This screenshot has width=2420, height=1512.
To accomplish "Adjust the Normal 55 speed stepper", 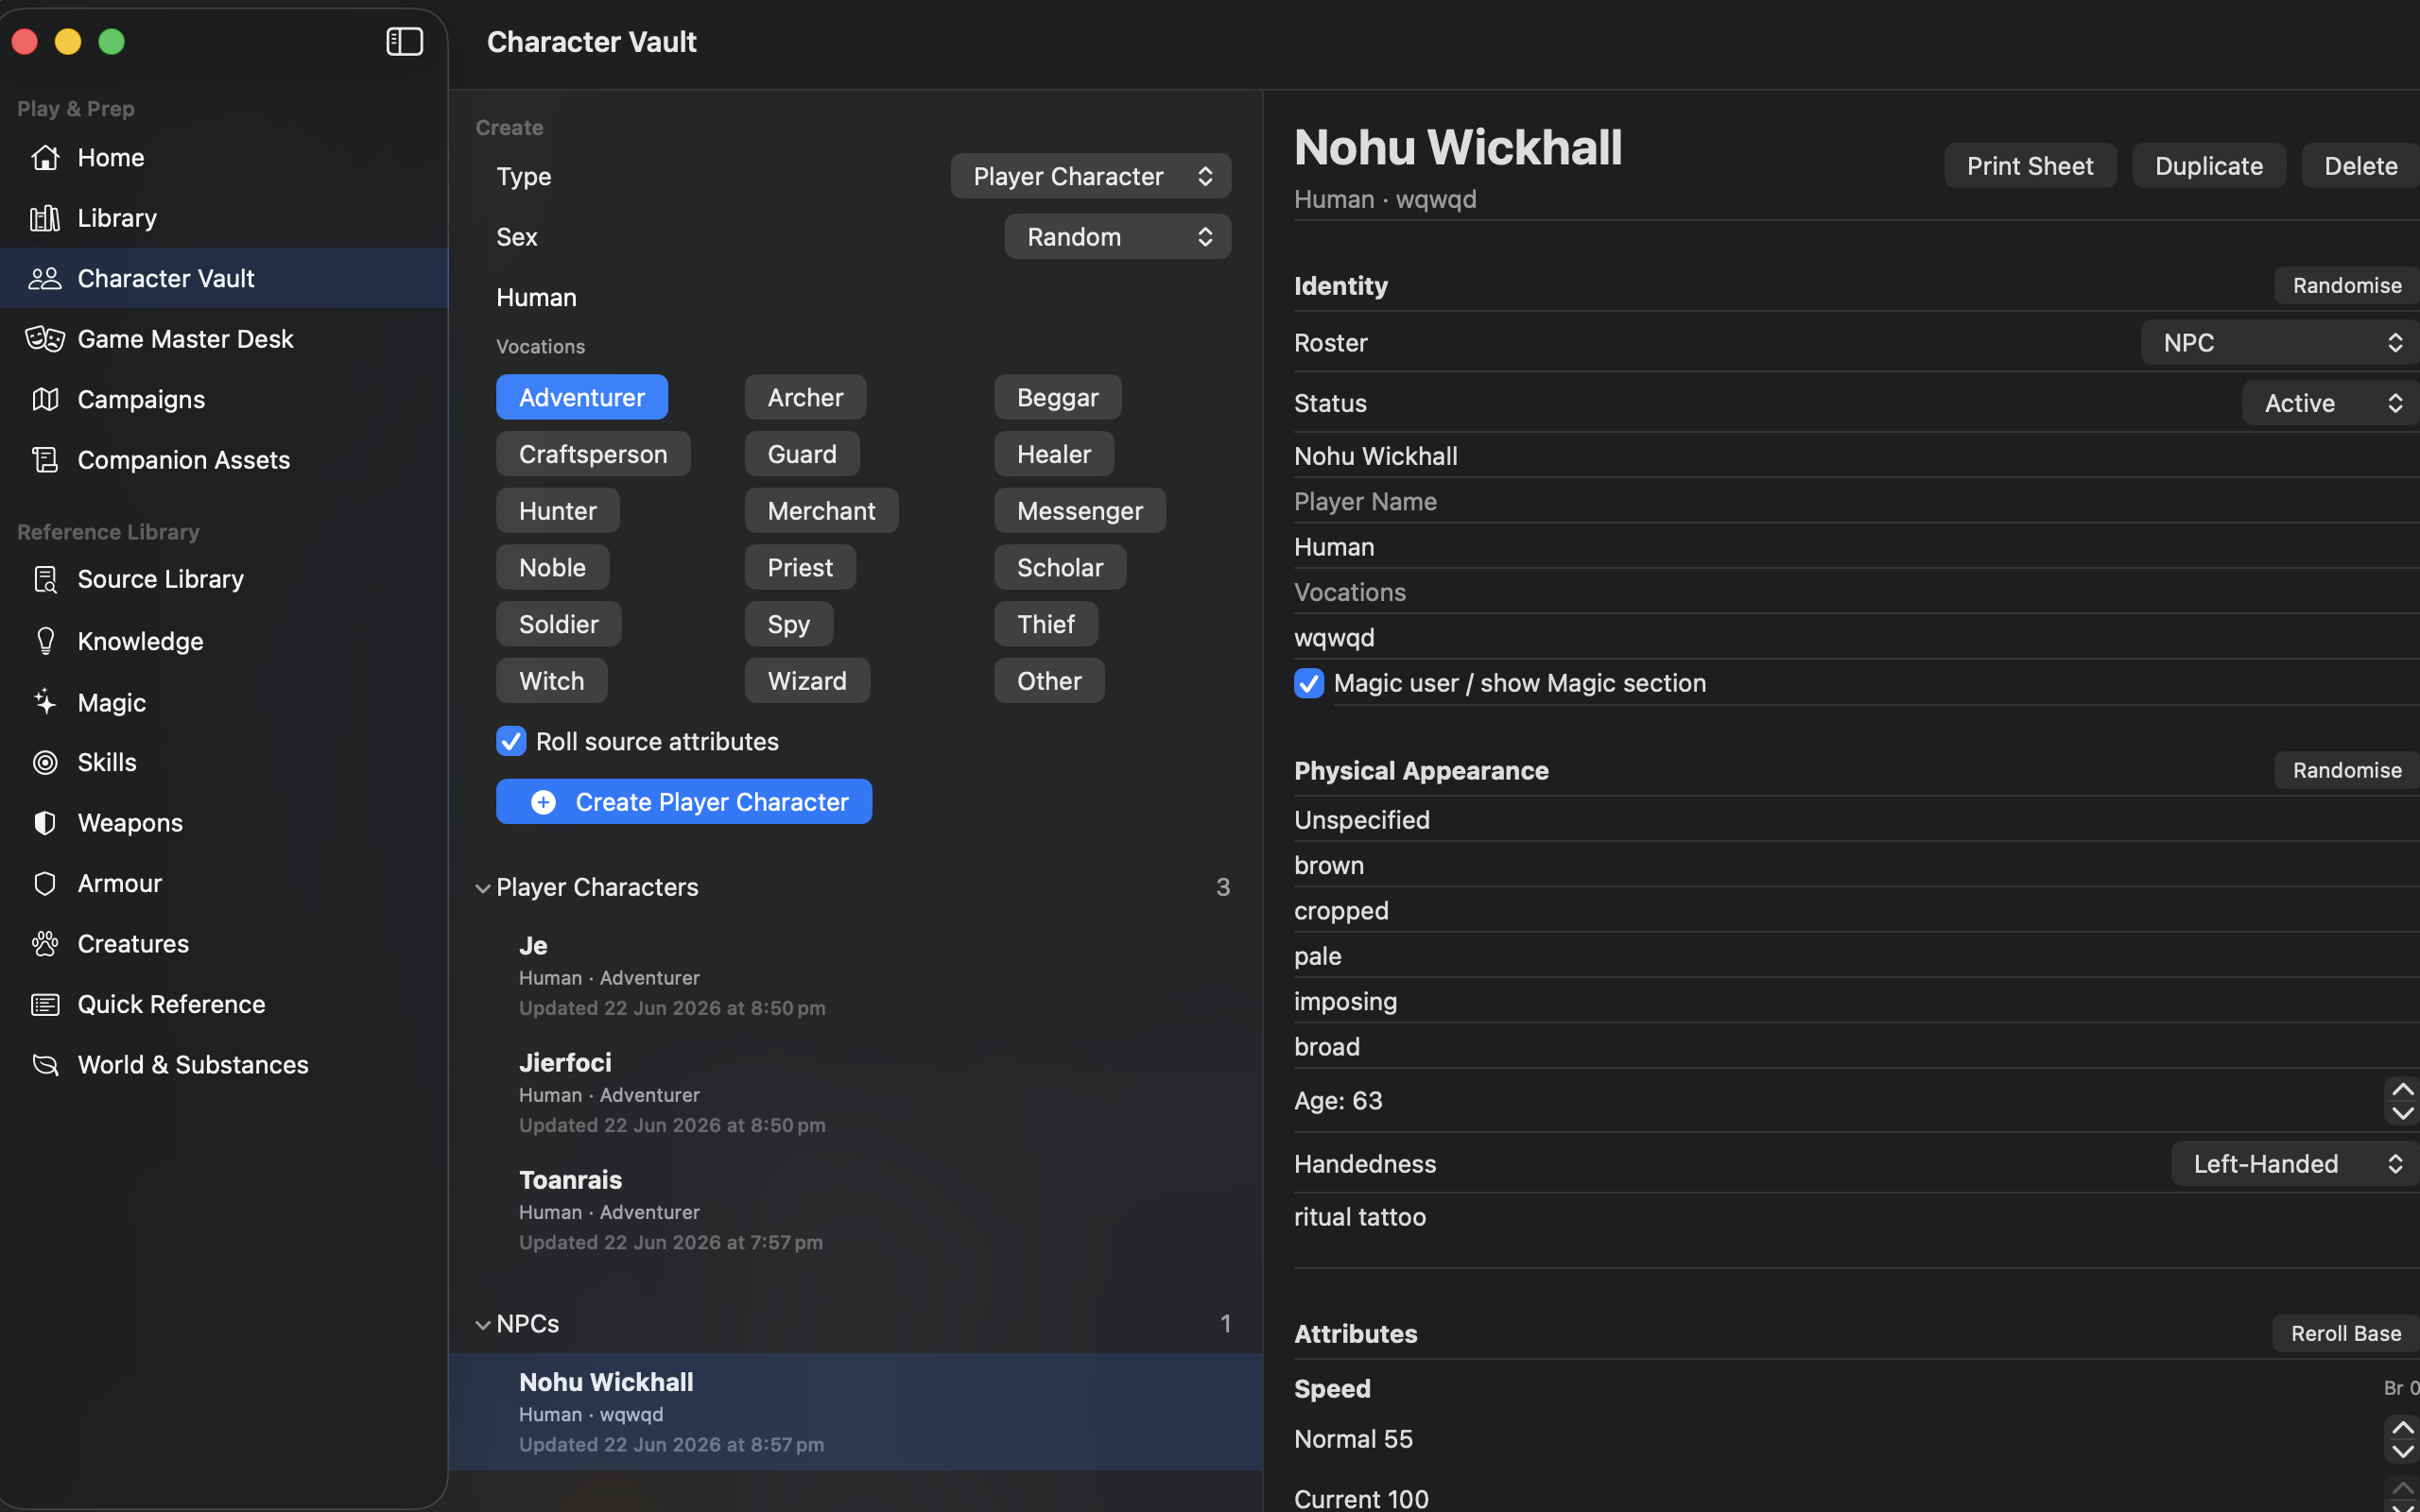I will pyautogui.click(x=2402, y=1439).
